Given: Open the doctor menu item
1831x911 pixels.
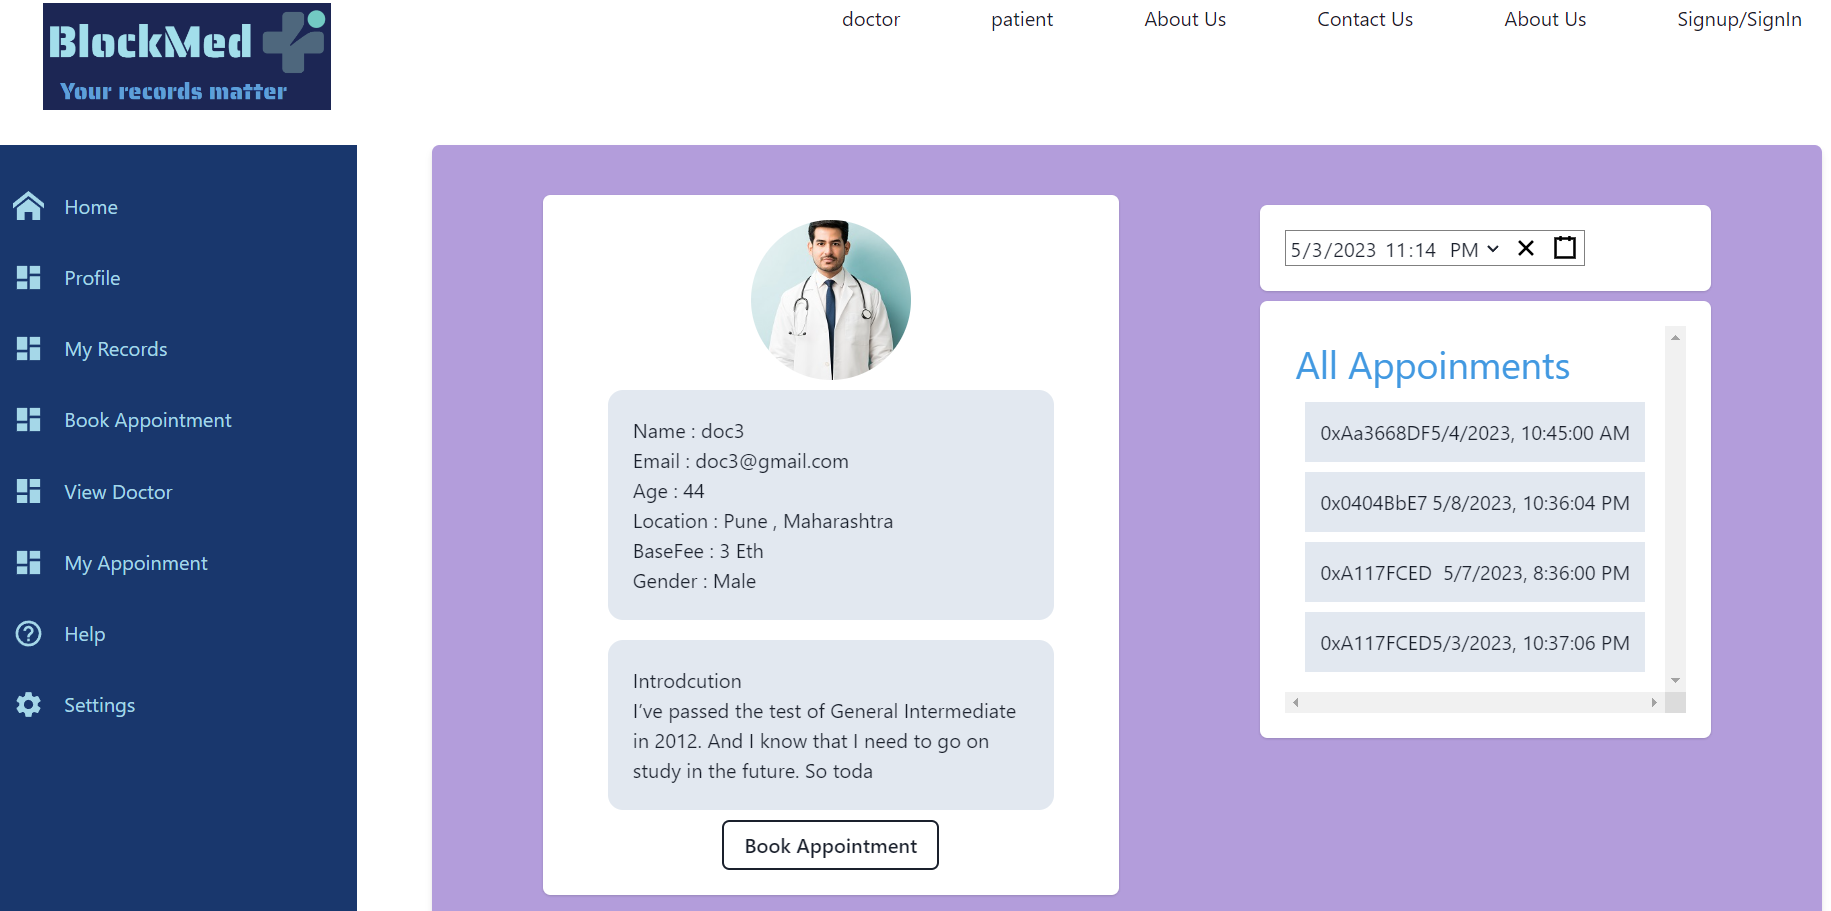Looking at the screenshot, I should click(871, 19).
